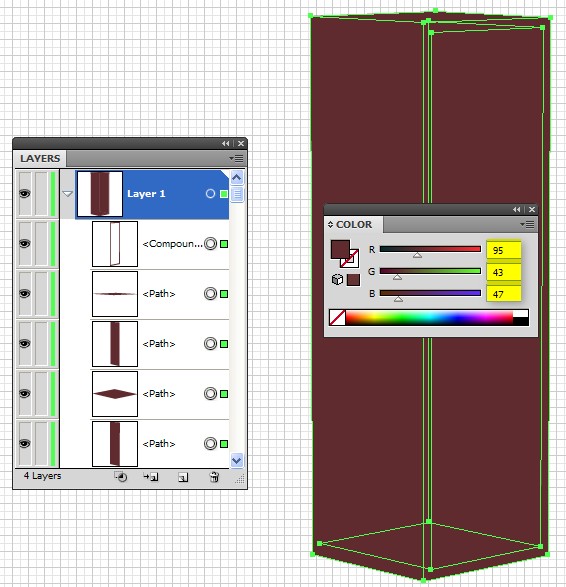Close the Layers panel
Viewport: 566px width, 587px height.
coord(241,143)
